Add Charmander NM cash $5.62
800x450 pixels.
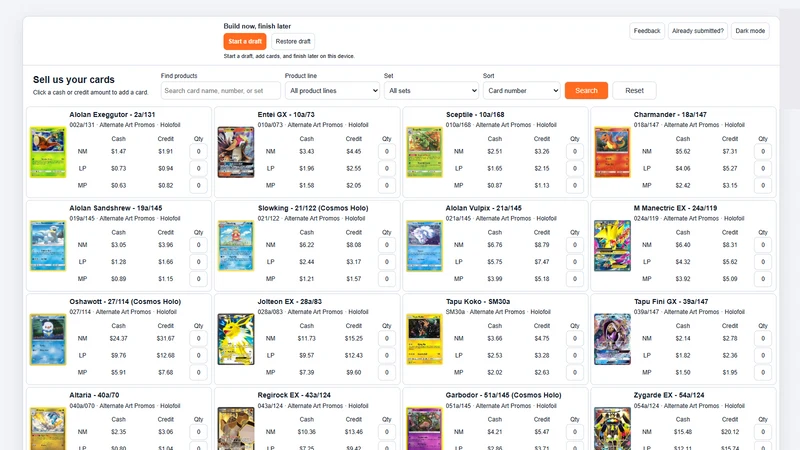(683, 152)
